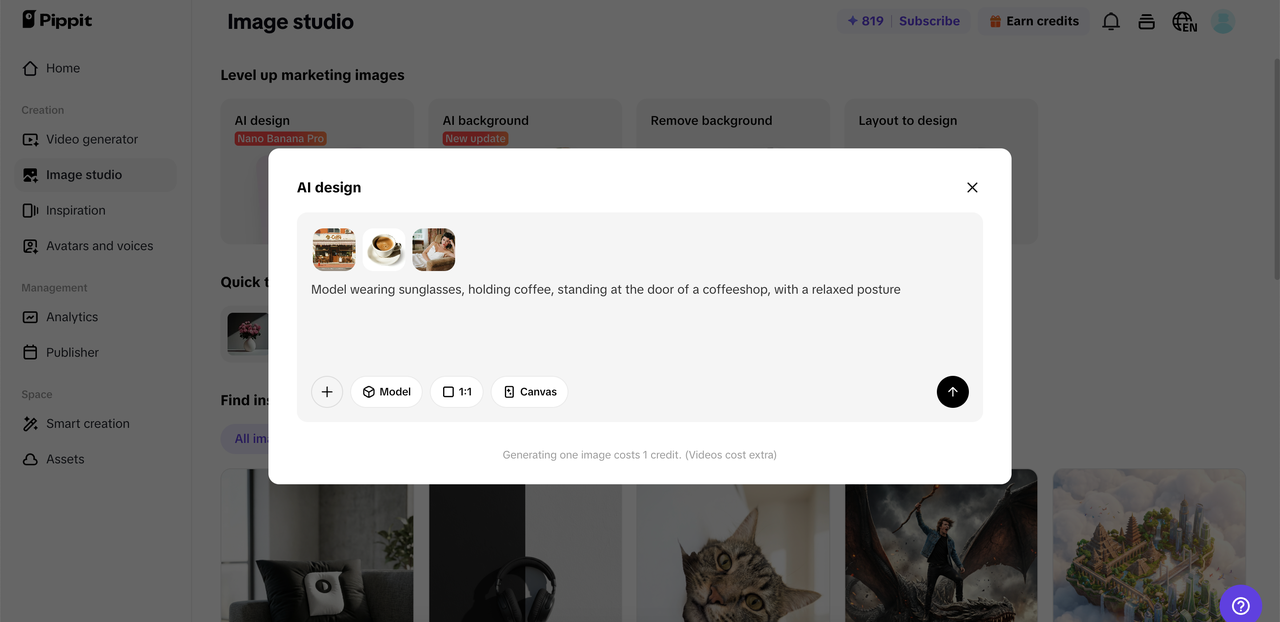Screen dimensions: 1280x622
Task: Click the add attachment plus icon
Action: (x=327, y=392)
